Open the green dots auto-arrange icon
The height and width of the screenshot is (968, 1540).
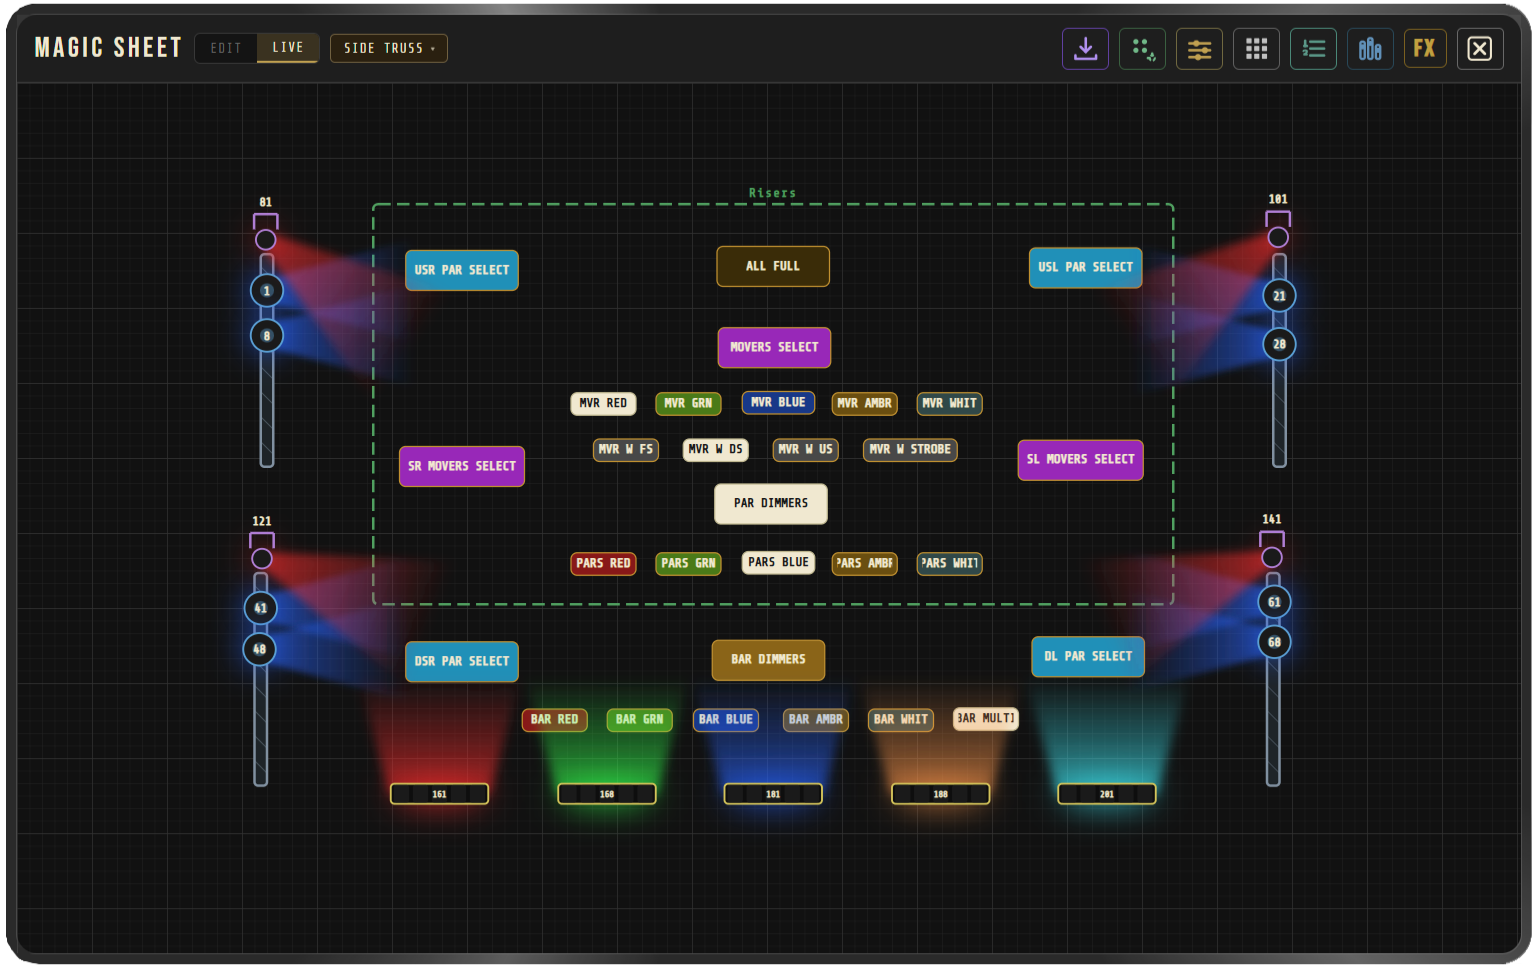pyautogui.click(x=1143, y=49)
